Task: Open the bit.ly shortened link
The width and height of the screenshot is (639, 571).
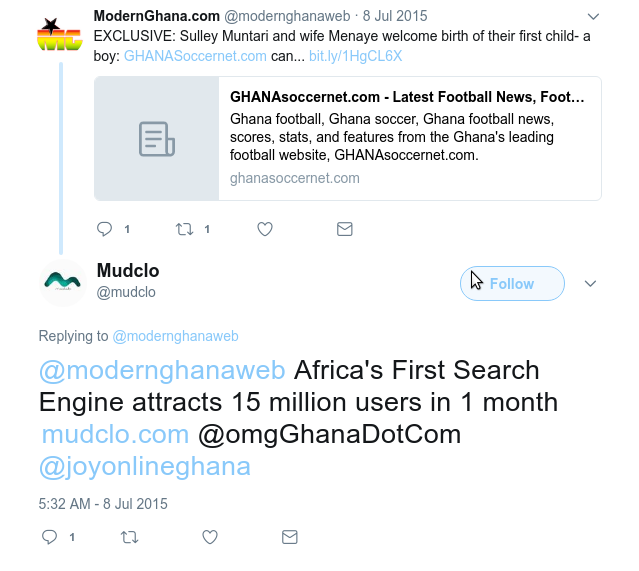Action: click(355, 56)
